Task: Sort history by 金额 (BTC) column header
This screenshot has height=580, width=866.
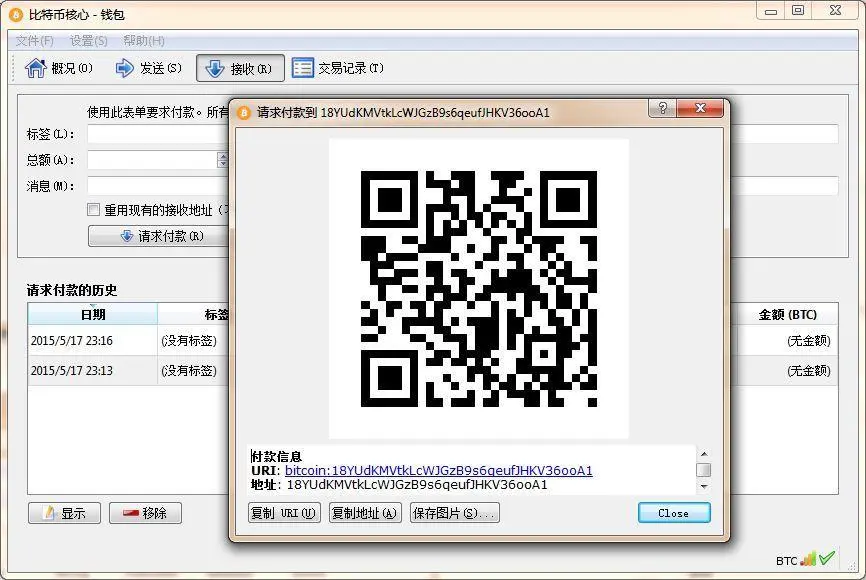Action: pyautogui.click(x=787, y=314)
